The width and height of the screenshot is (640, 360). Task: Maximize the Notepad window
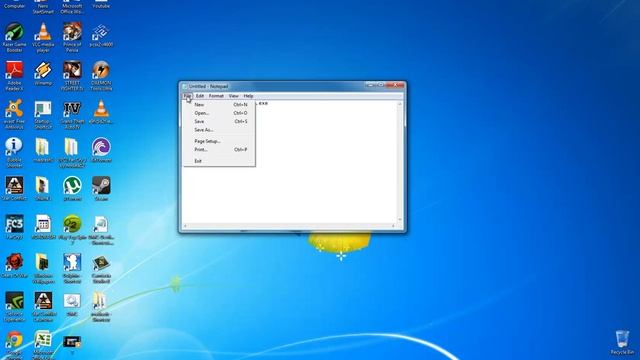[381, 85]
